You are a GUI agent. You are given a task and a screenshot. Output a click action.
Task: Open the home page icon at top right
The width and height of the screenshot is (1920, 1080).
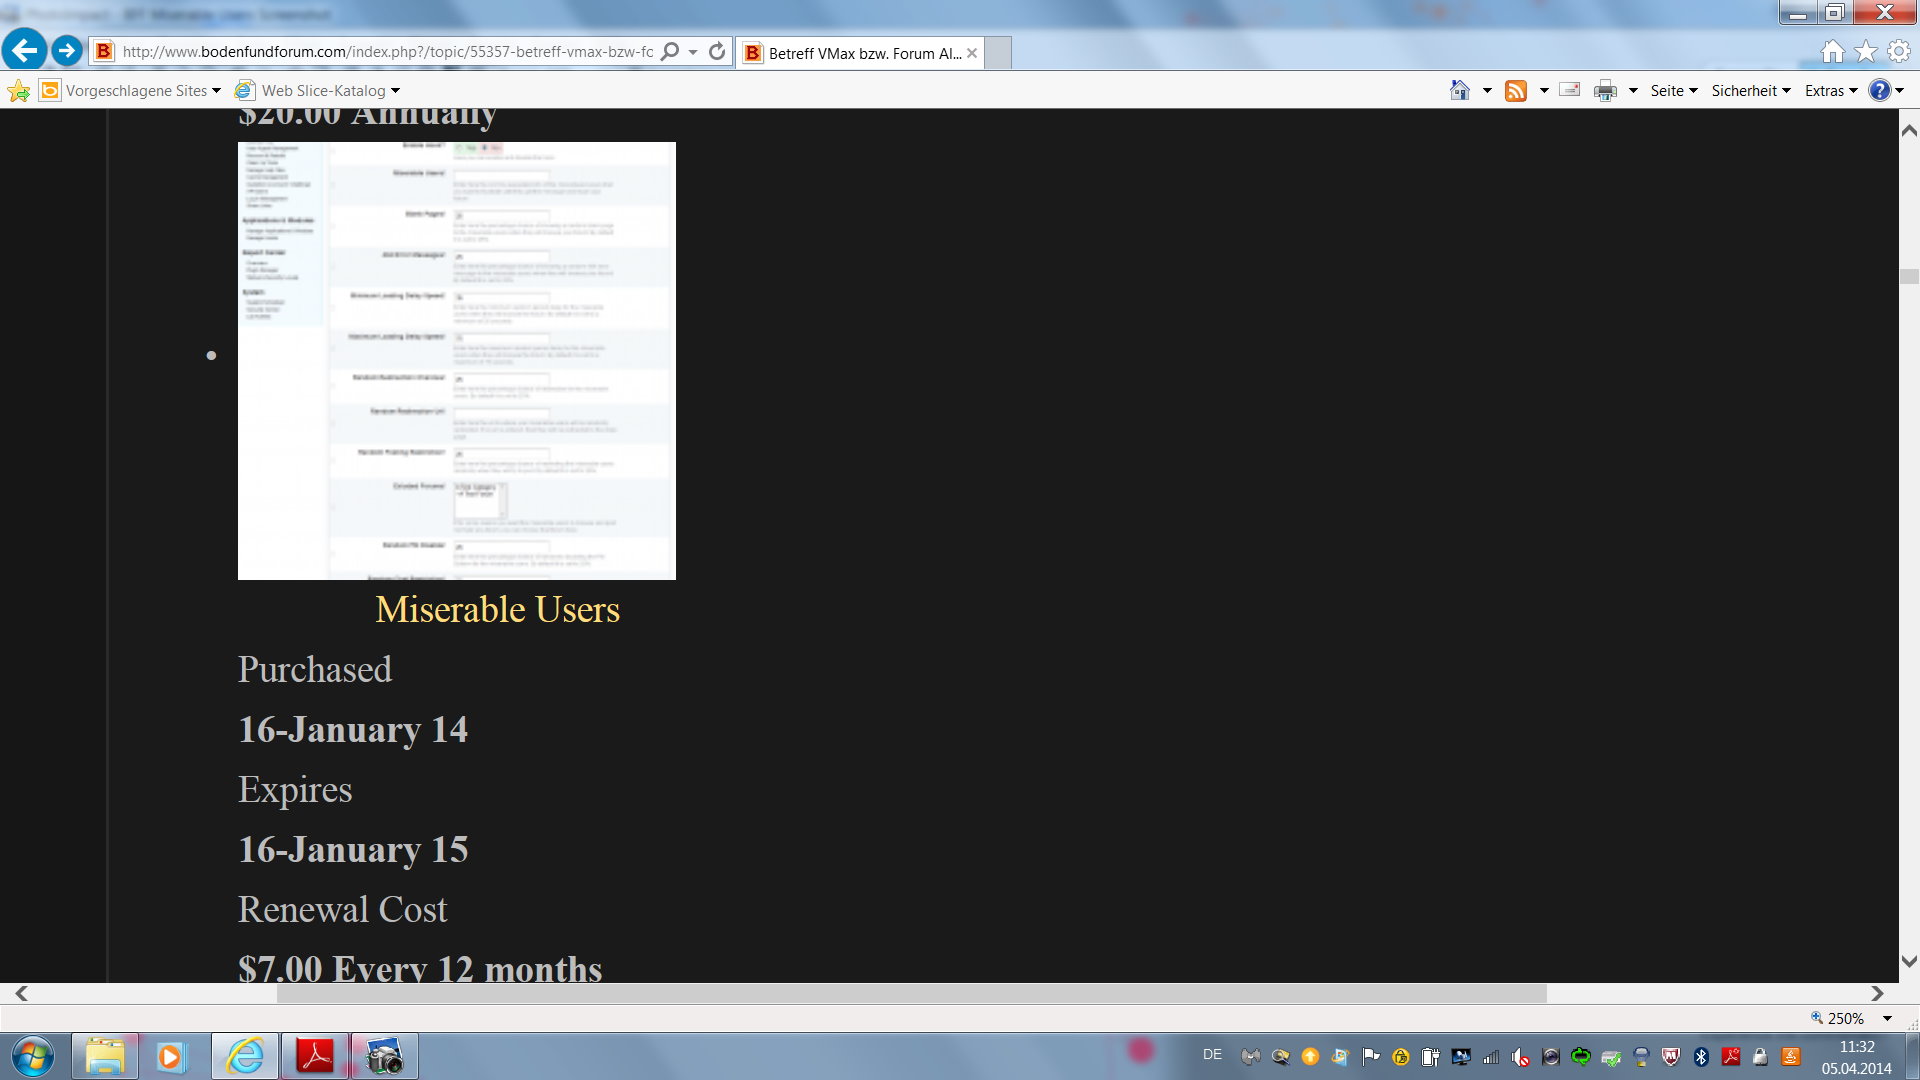point(1832,52)
